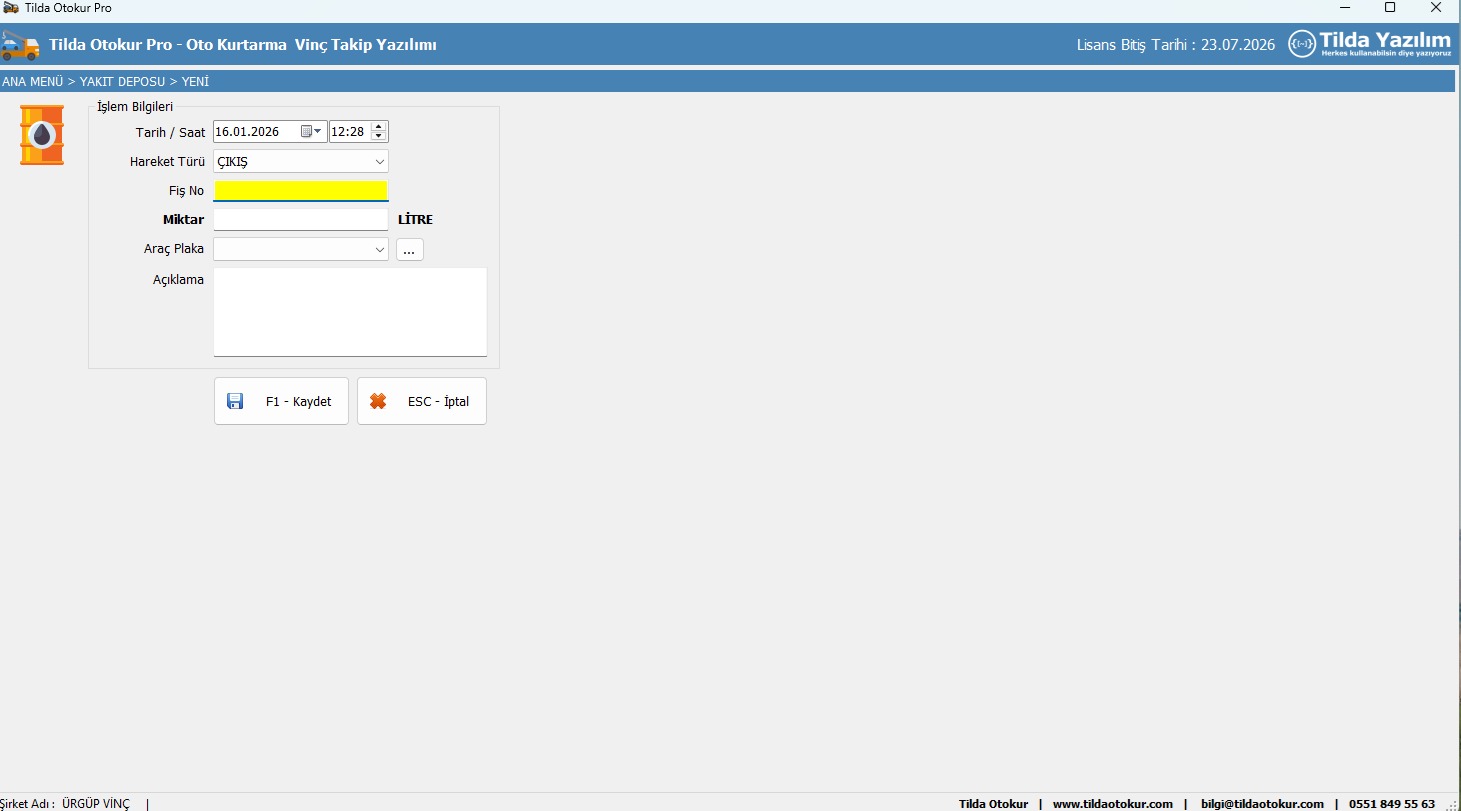The height and width of the screenshot is (811, 1461).
Task: Decrease the time with down arrow
Action: coord(378,137)
